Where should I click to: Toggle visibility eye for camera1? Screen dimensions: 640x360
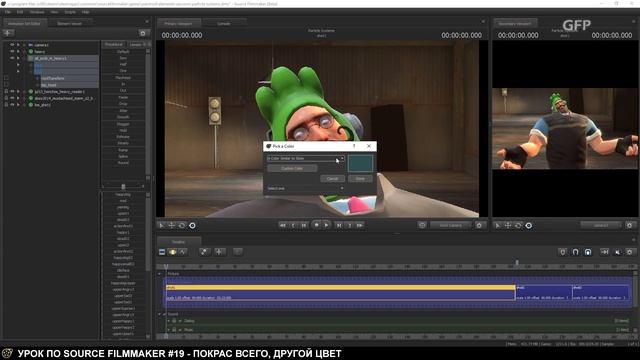[x=12, y=45]
